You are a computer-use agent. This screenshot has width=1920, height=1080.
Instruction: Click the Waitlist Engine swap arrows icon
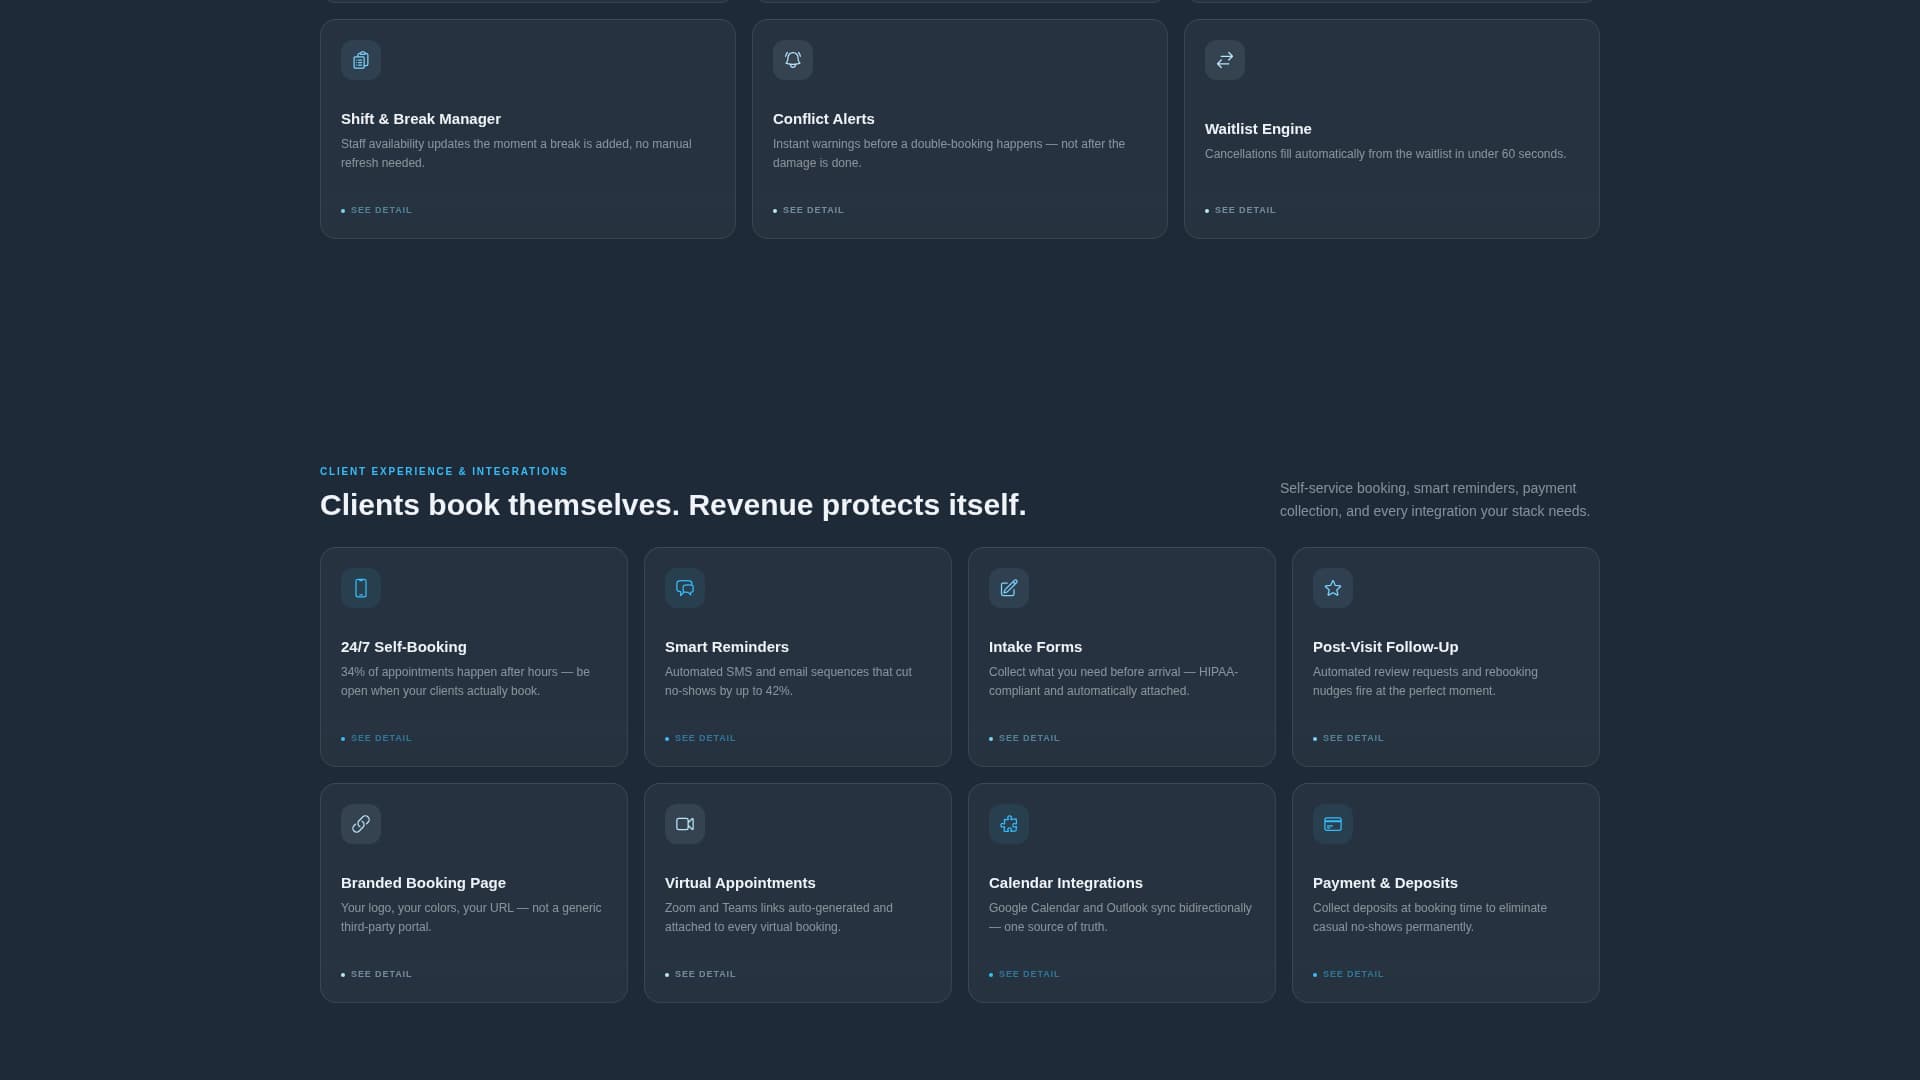pos(1224,60)
